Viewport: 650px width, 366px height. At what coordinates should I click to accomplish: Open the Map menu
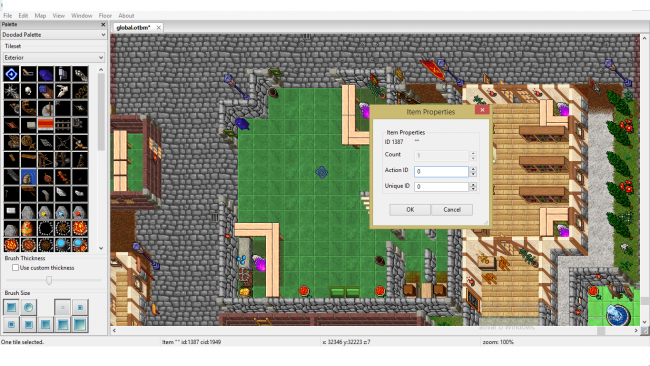(x=40, y=16)
